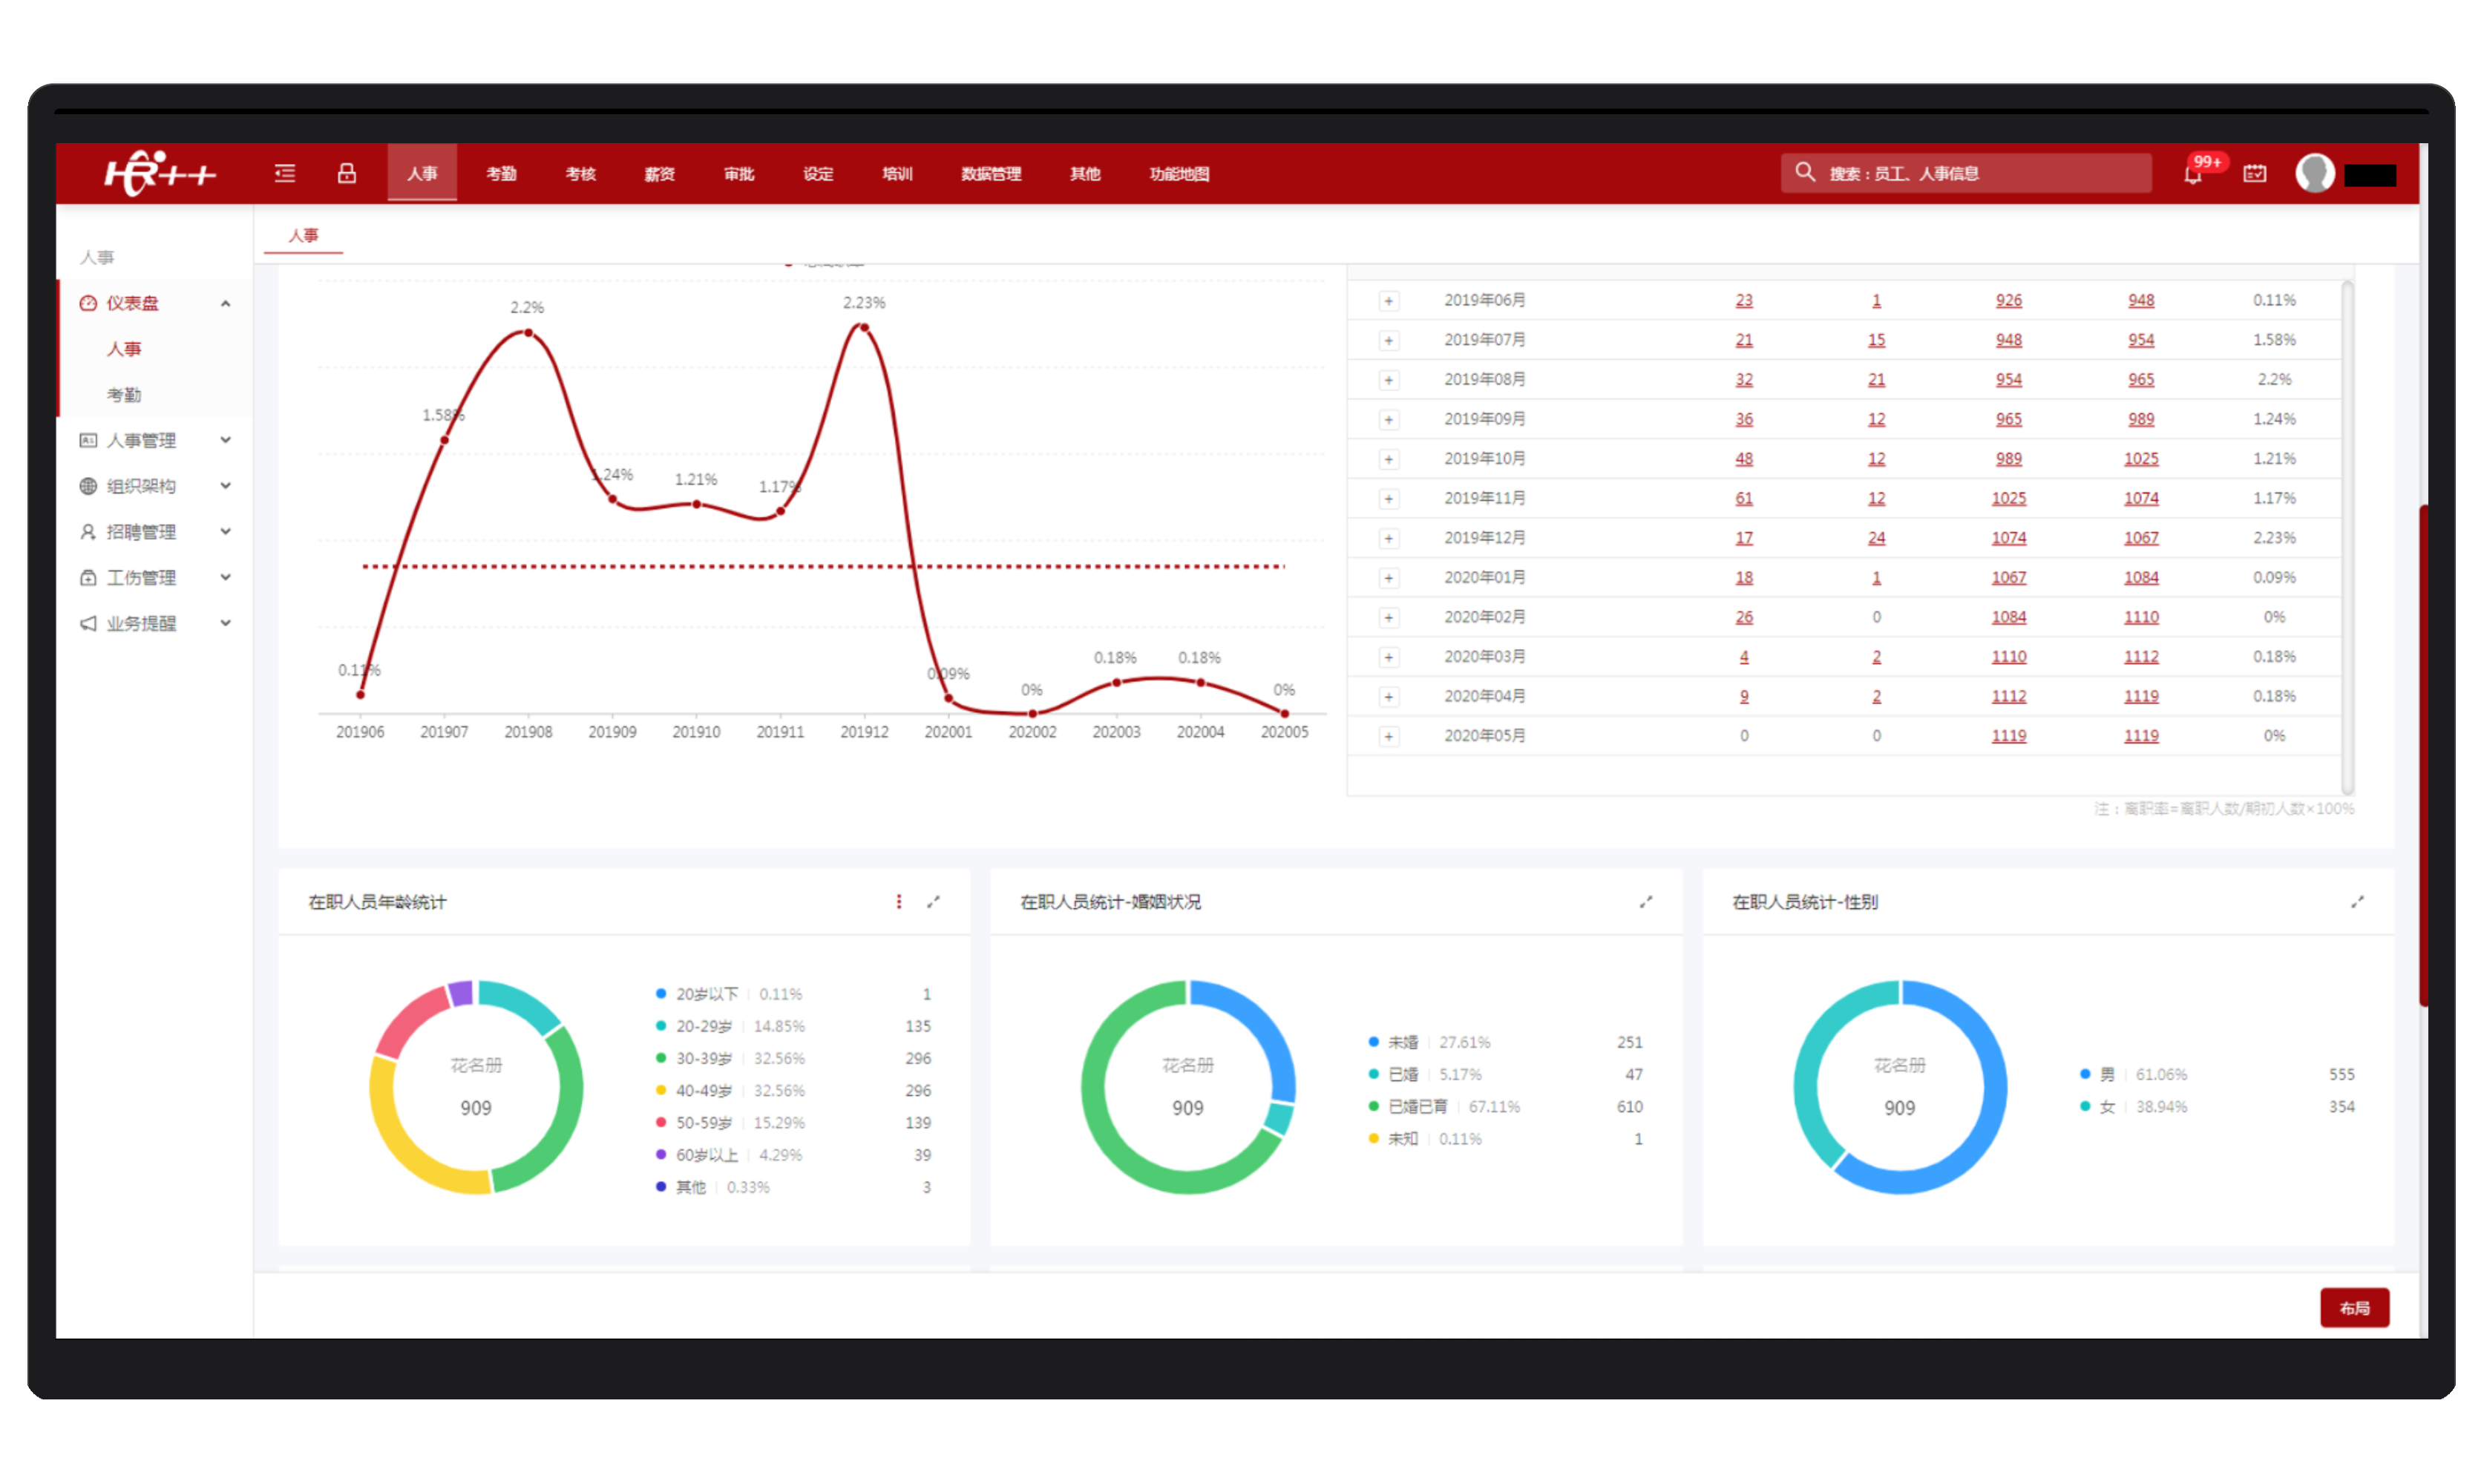Collapse the sidebar with the menu fold icon
Screen dimensions: 2484x1484
[285, 173]
